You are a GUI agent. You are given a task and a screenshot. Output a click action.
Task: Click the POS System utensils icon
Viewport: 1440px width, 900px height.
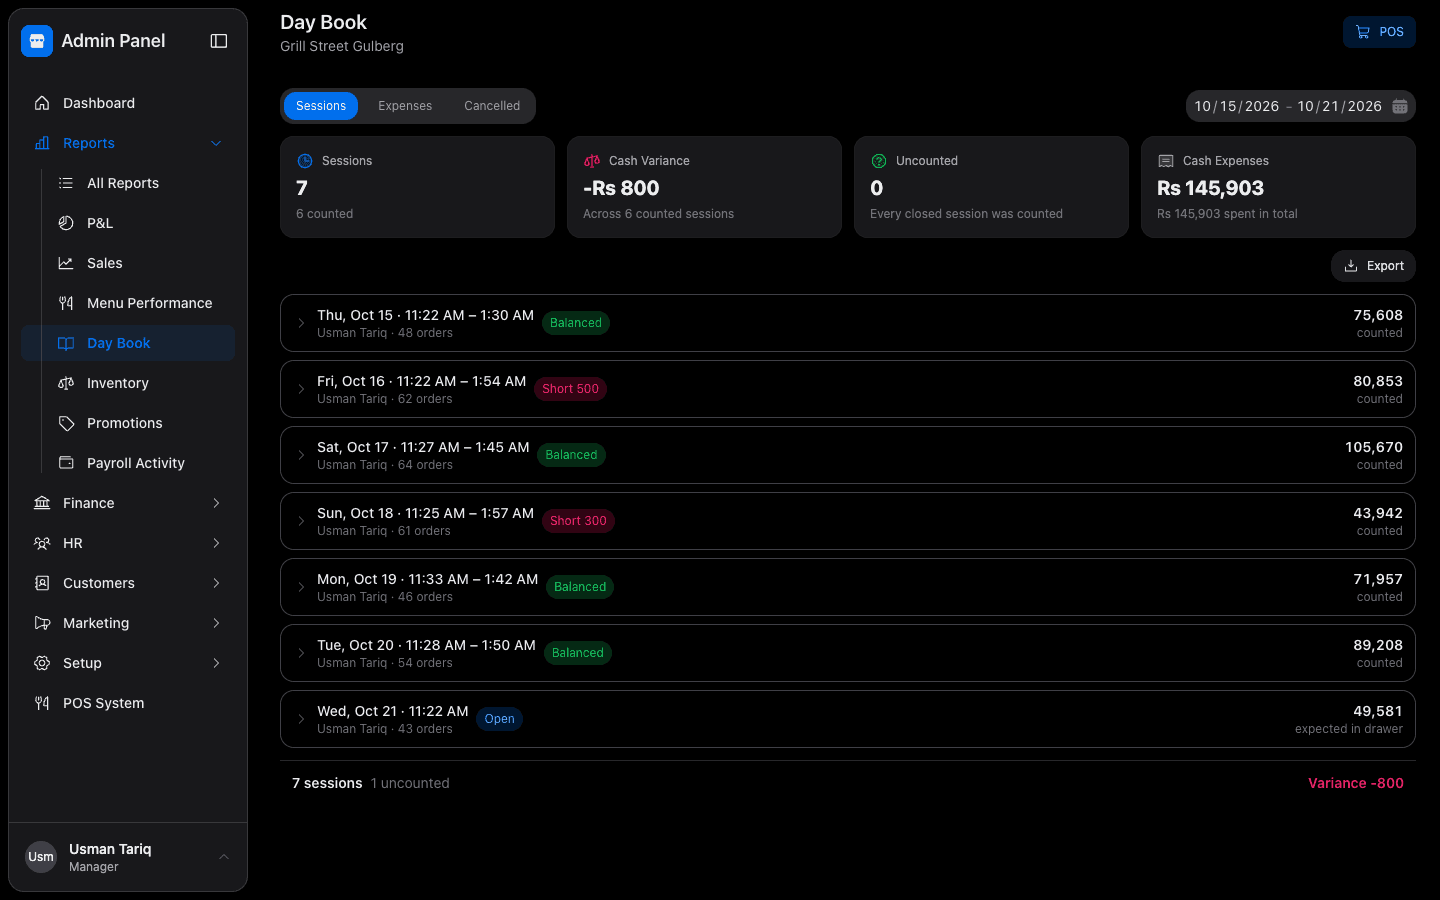click(x=42, y=703)
